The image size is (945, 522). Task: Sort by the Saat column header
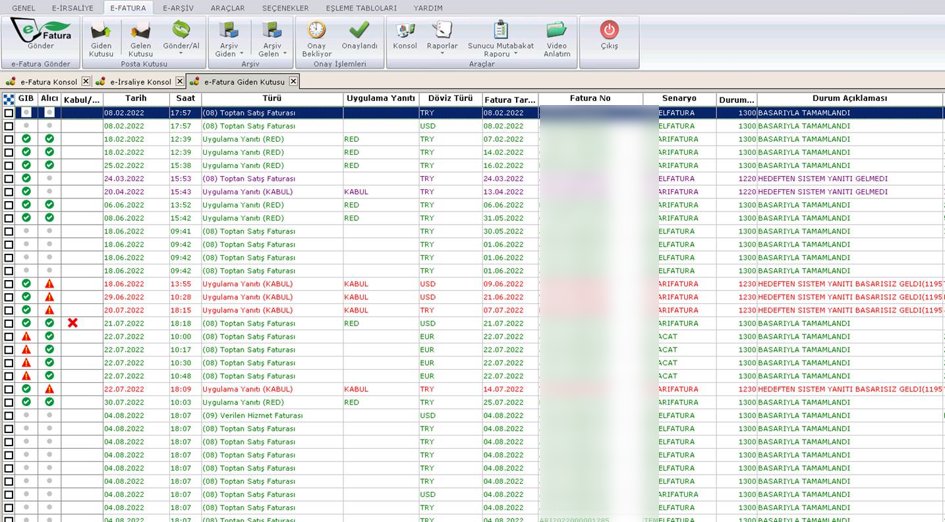[x=185, y=99]
